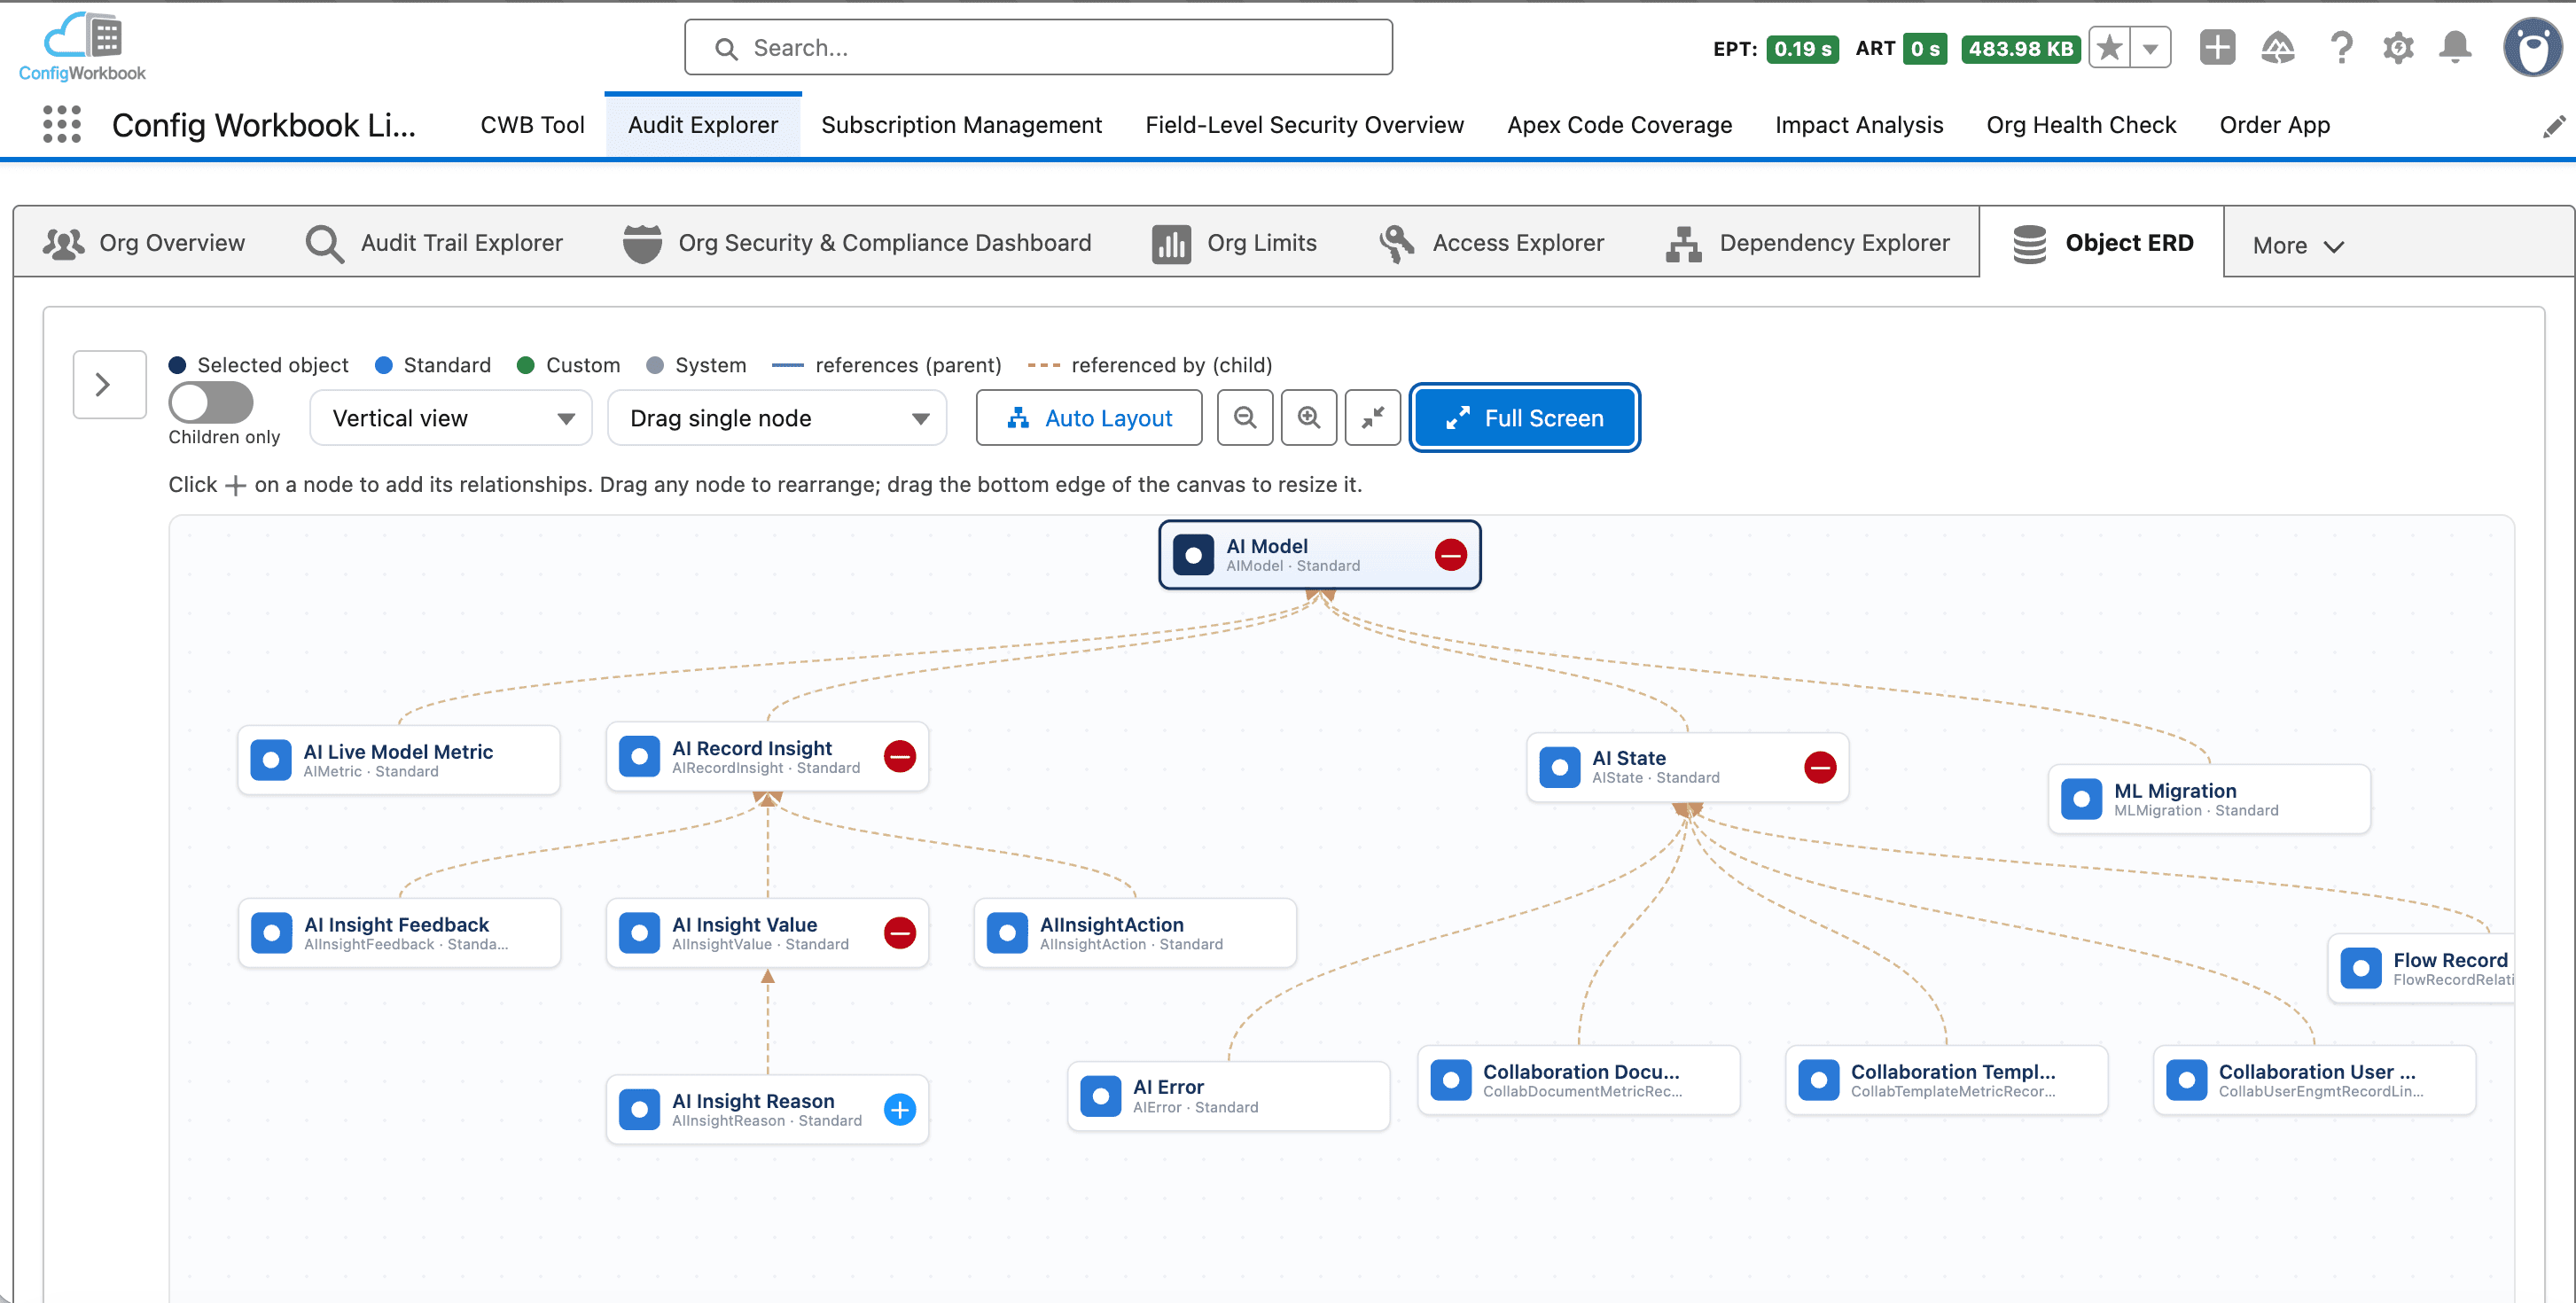2576x1303 pixels.
Task: Click the AI Insight Feedback node icon
Action: (271, 933)
